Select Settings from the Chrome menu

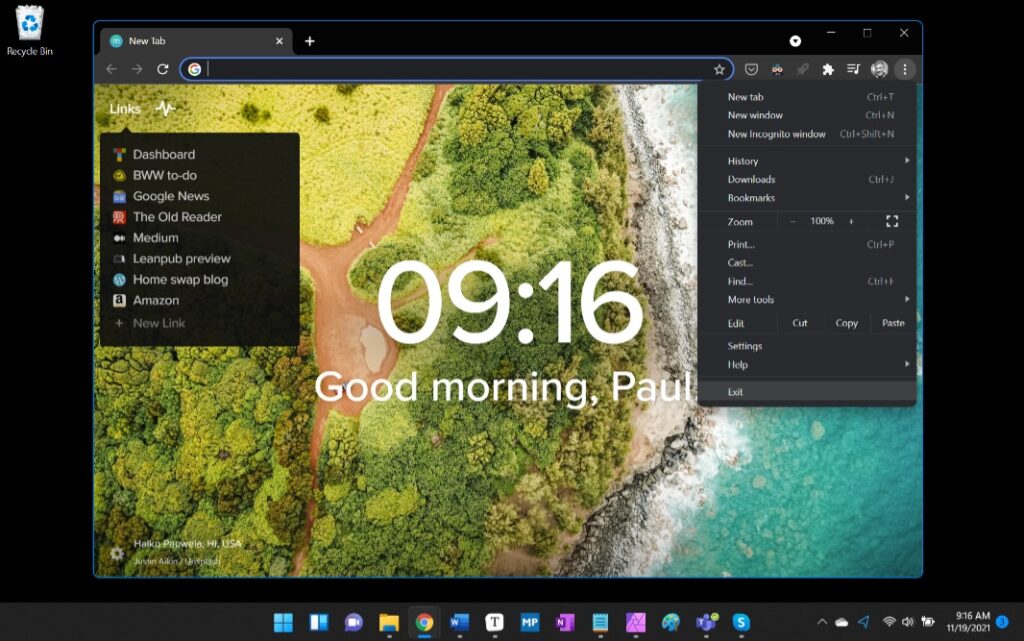[745, 345]
